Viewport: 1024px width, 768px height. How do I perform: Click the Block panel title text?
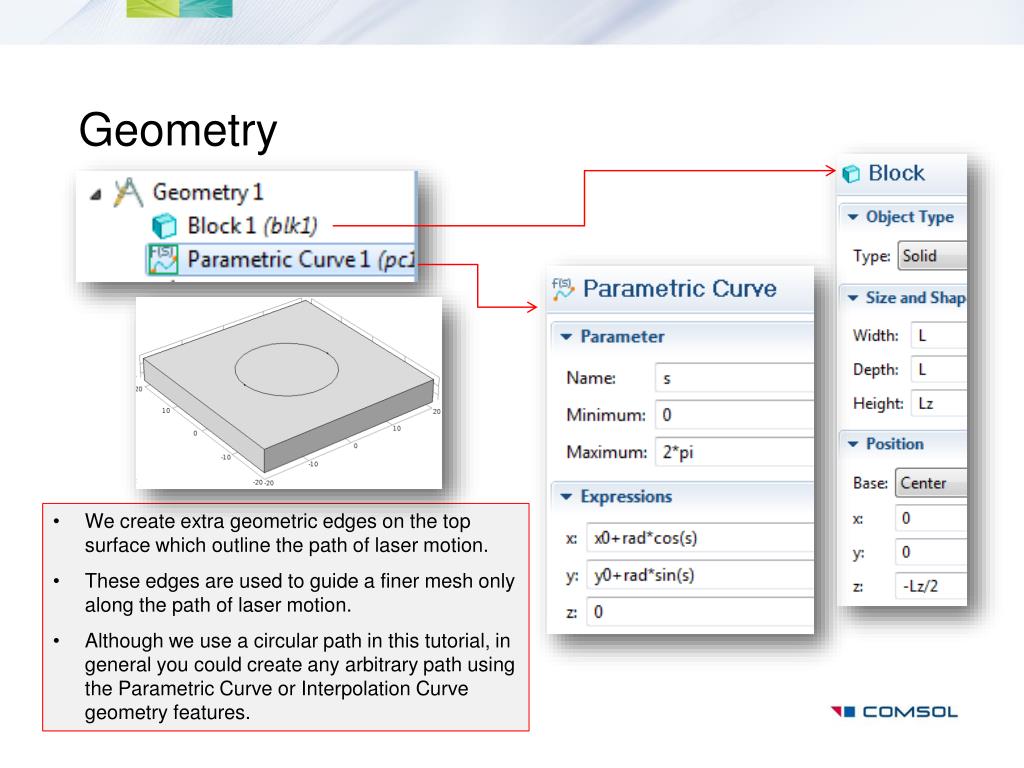click(896, 174)
